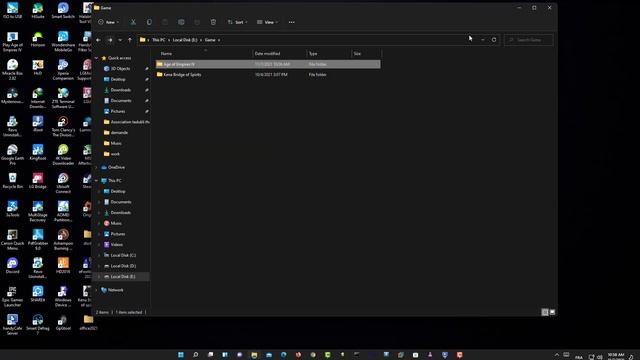Screen dimensions: 640x360
Task: Open taskbar Search icon
Action: click(x=196, y=355)
